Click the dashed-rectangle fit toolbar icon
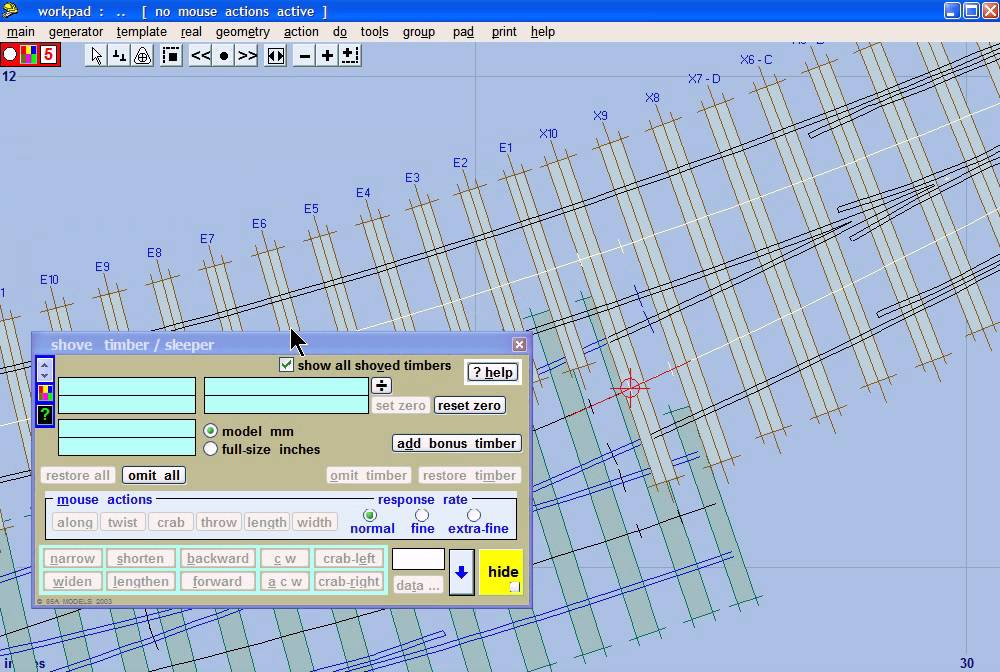The width and height of the screenshot is (1000, 672). click(171, 55)
